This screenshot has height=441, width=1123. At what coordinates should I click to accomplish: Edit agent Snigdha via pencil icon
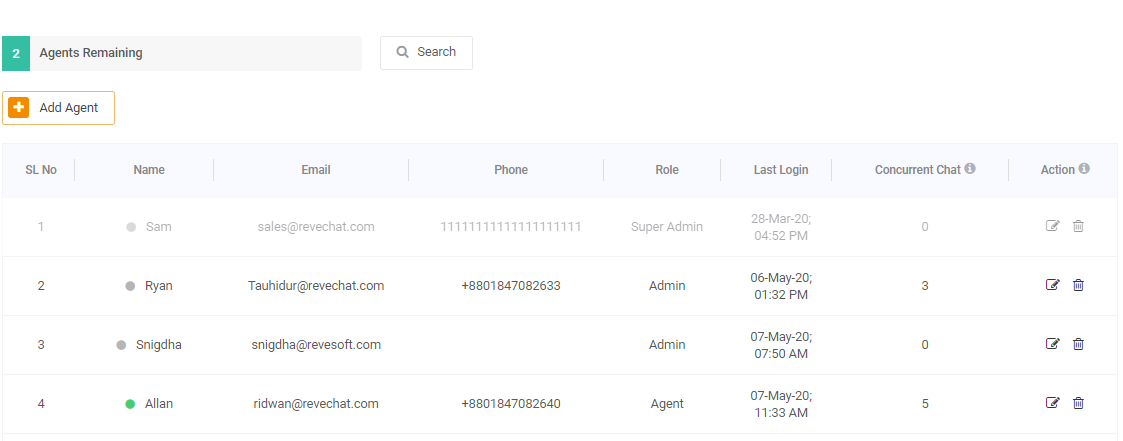pyautogui.click(x=1052, y=344)
